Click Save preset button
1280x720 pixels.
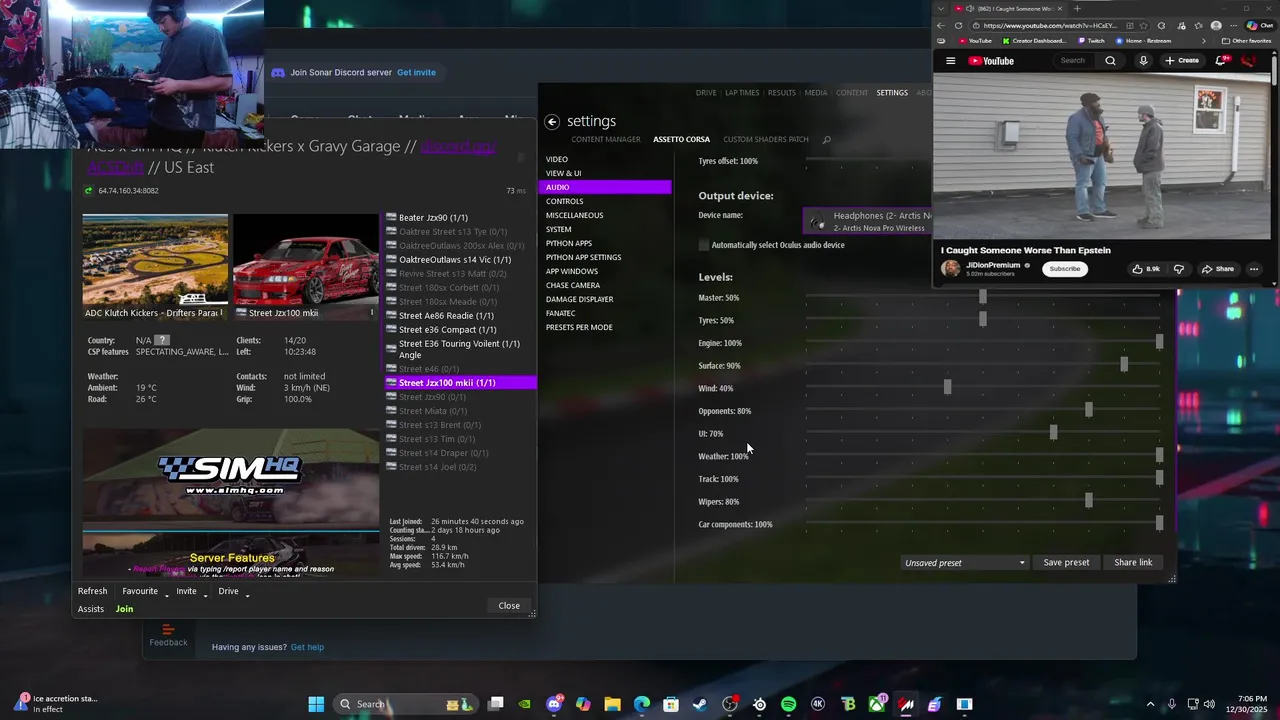pos(1066,563)
